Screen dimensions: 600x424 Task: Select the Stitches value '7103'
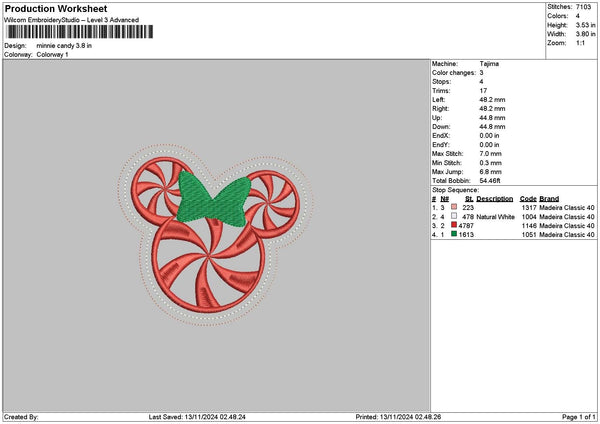(x=584, y=7)
